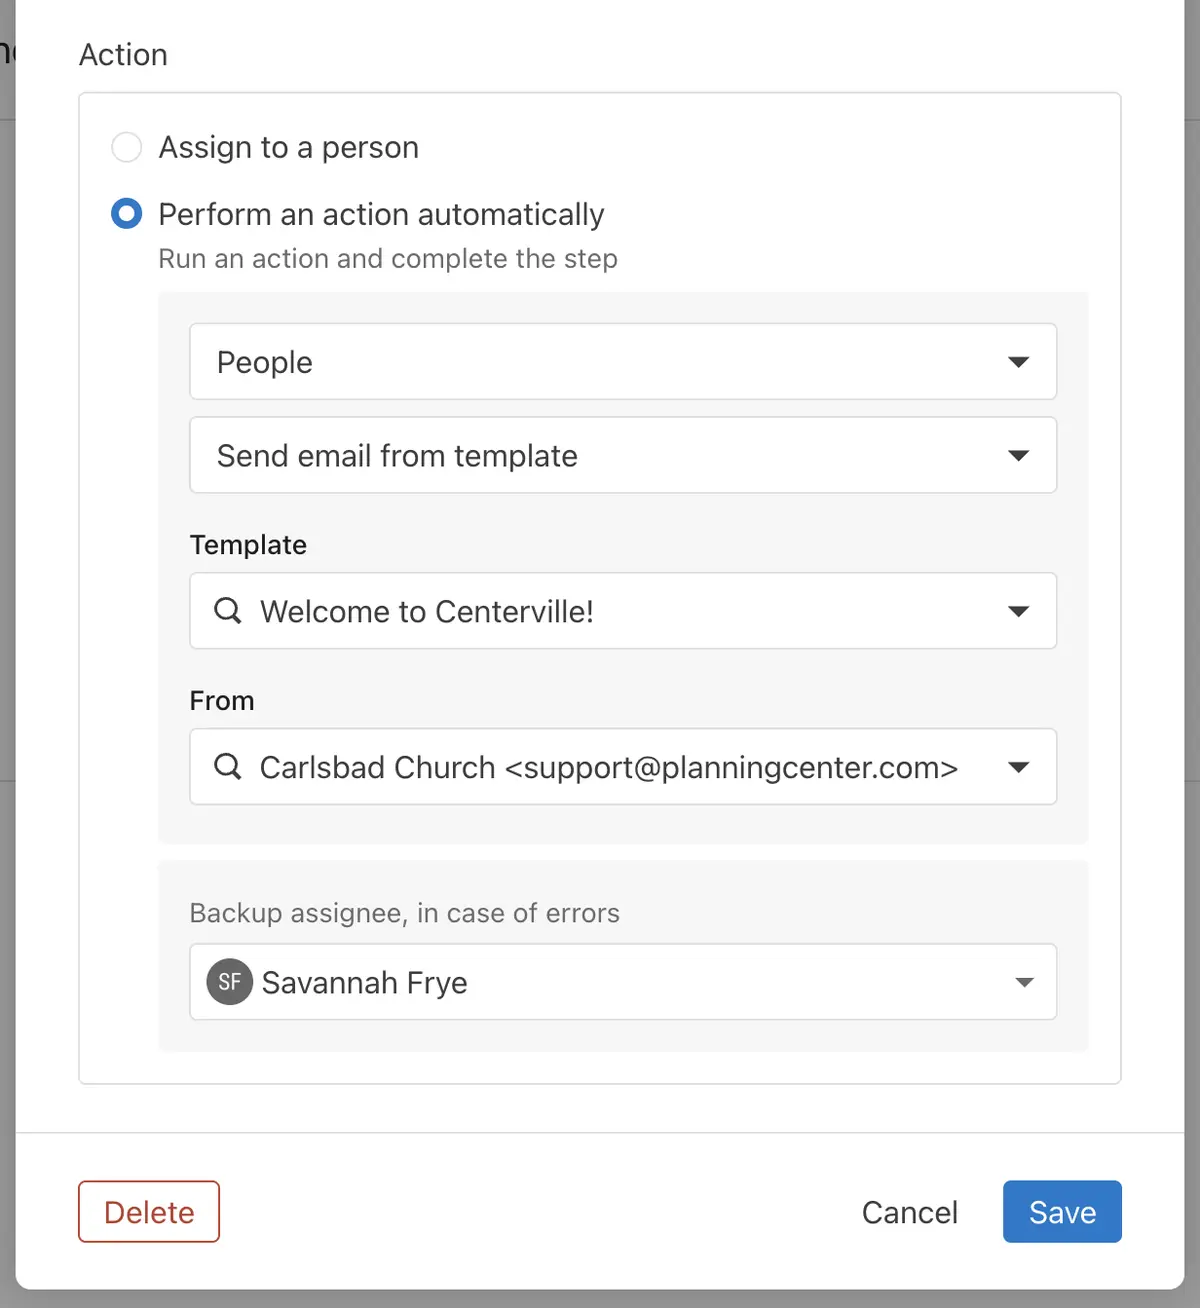Open the Savannah Frye backup assignee dropdown
The height and width of the screenshot is (1308, 1200).
click(x=623, y=982)
